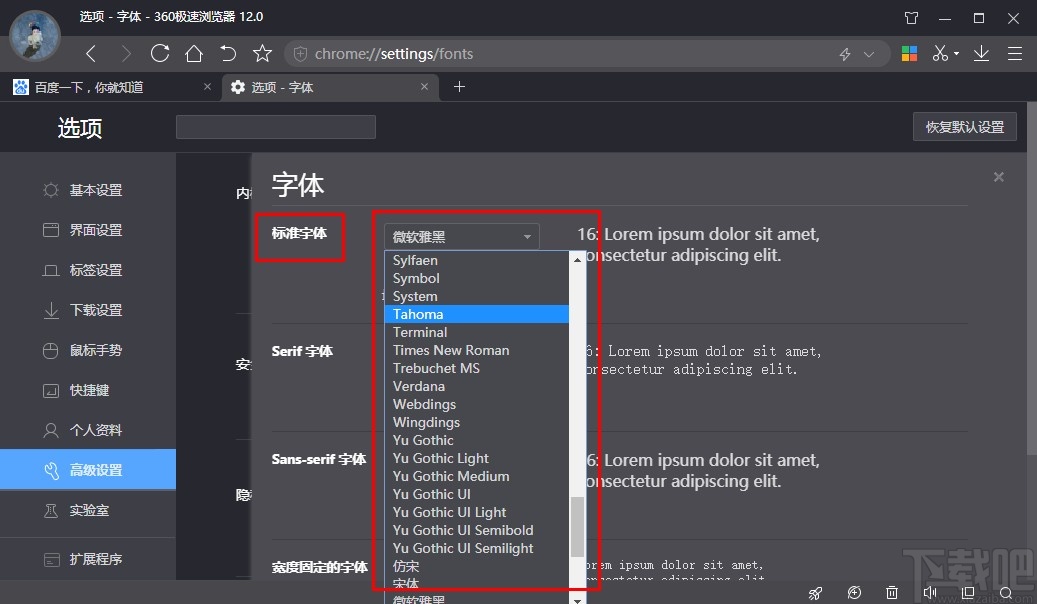1037x604 pixels.
Task: Choose Yu Gothic UI Semibold font
Action: tap(477, 530)
